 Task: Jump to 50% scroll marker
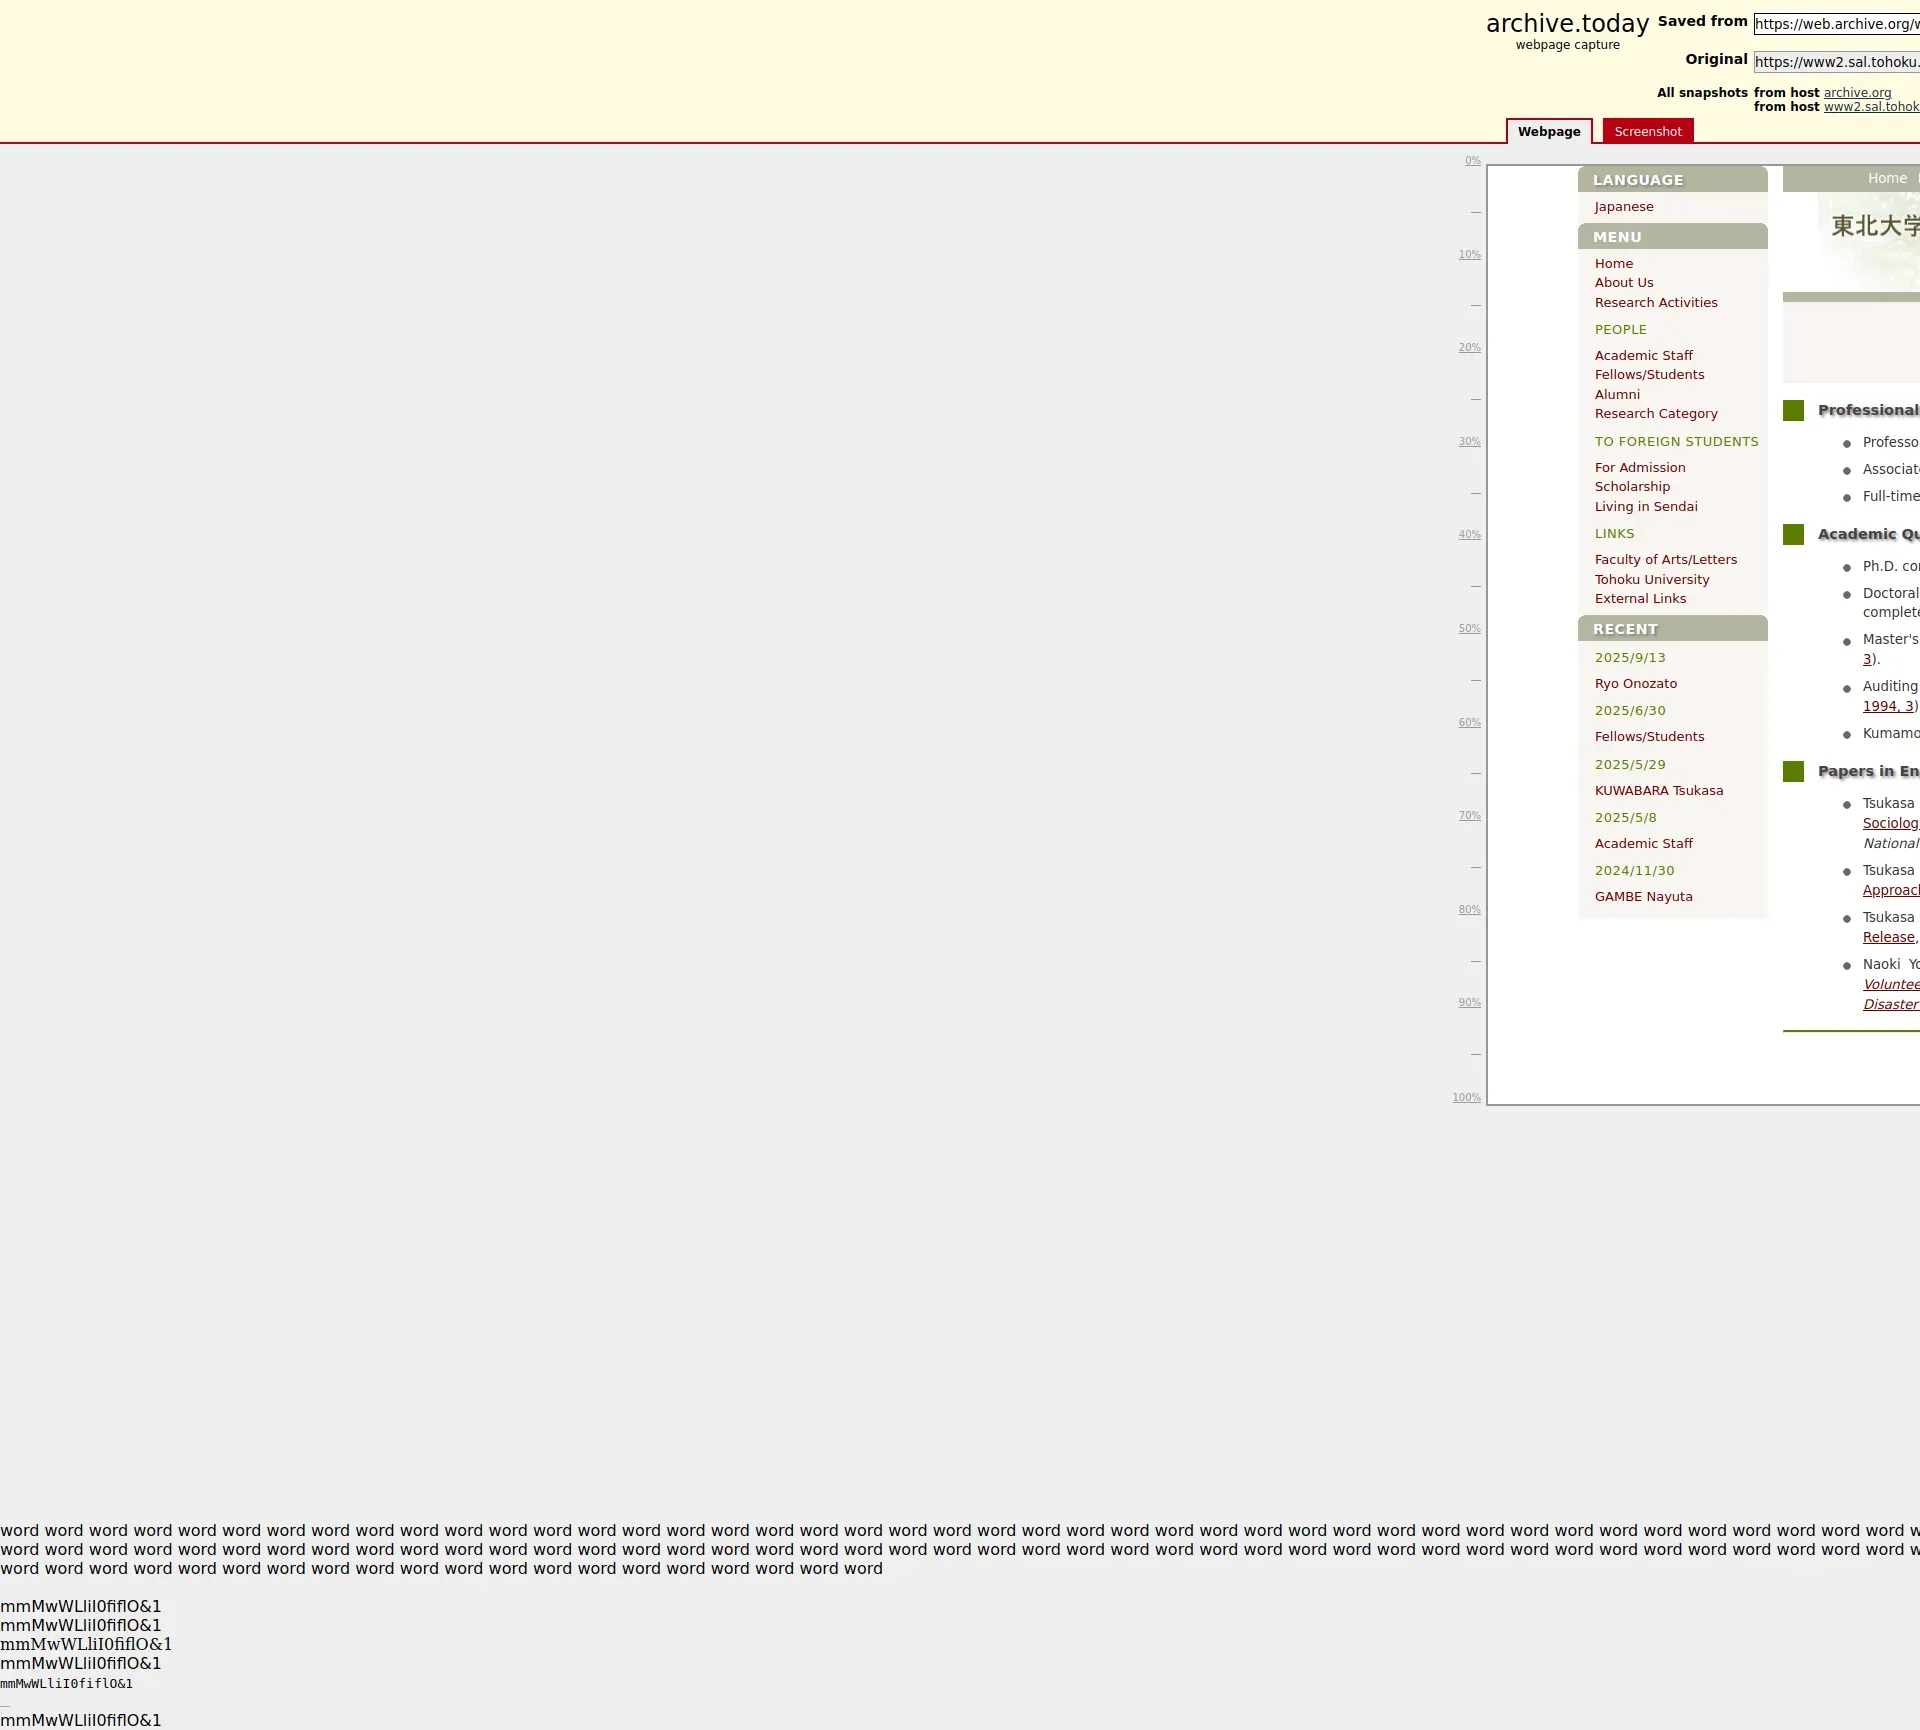[1468, 629]
